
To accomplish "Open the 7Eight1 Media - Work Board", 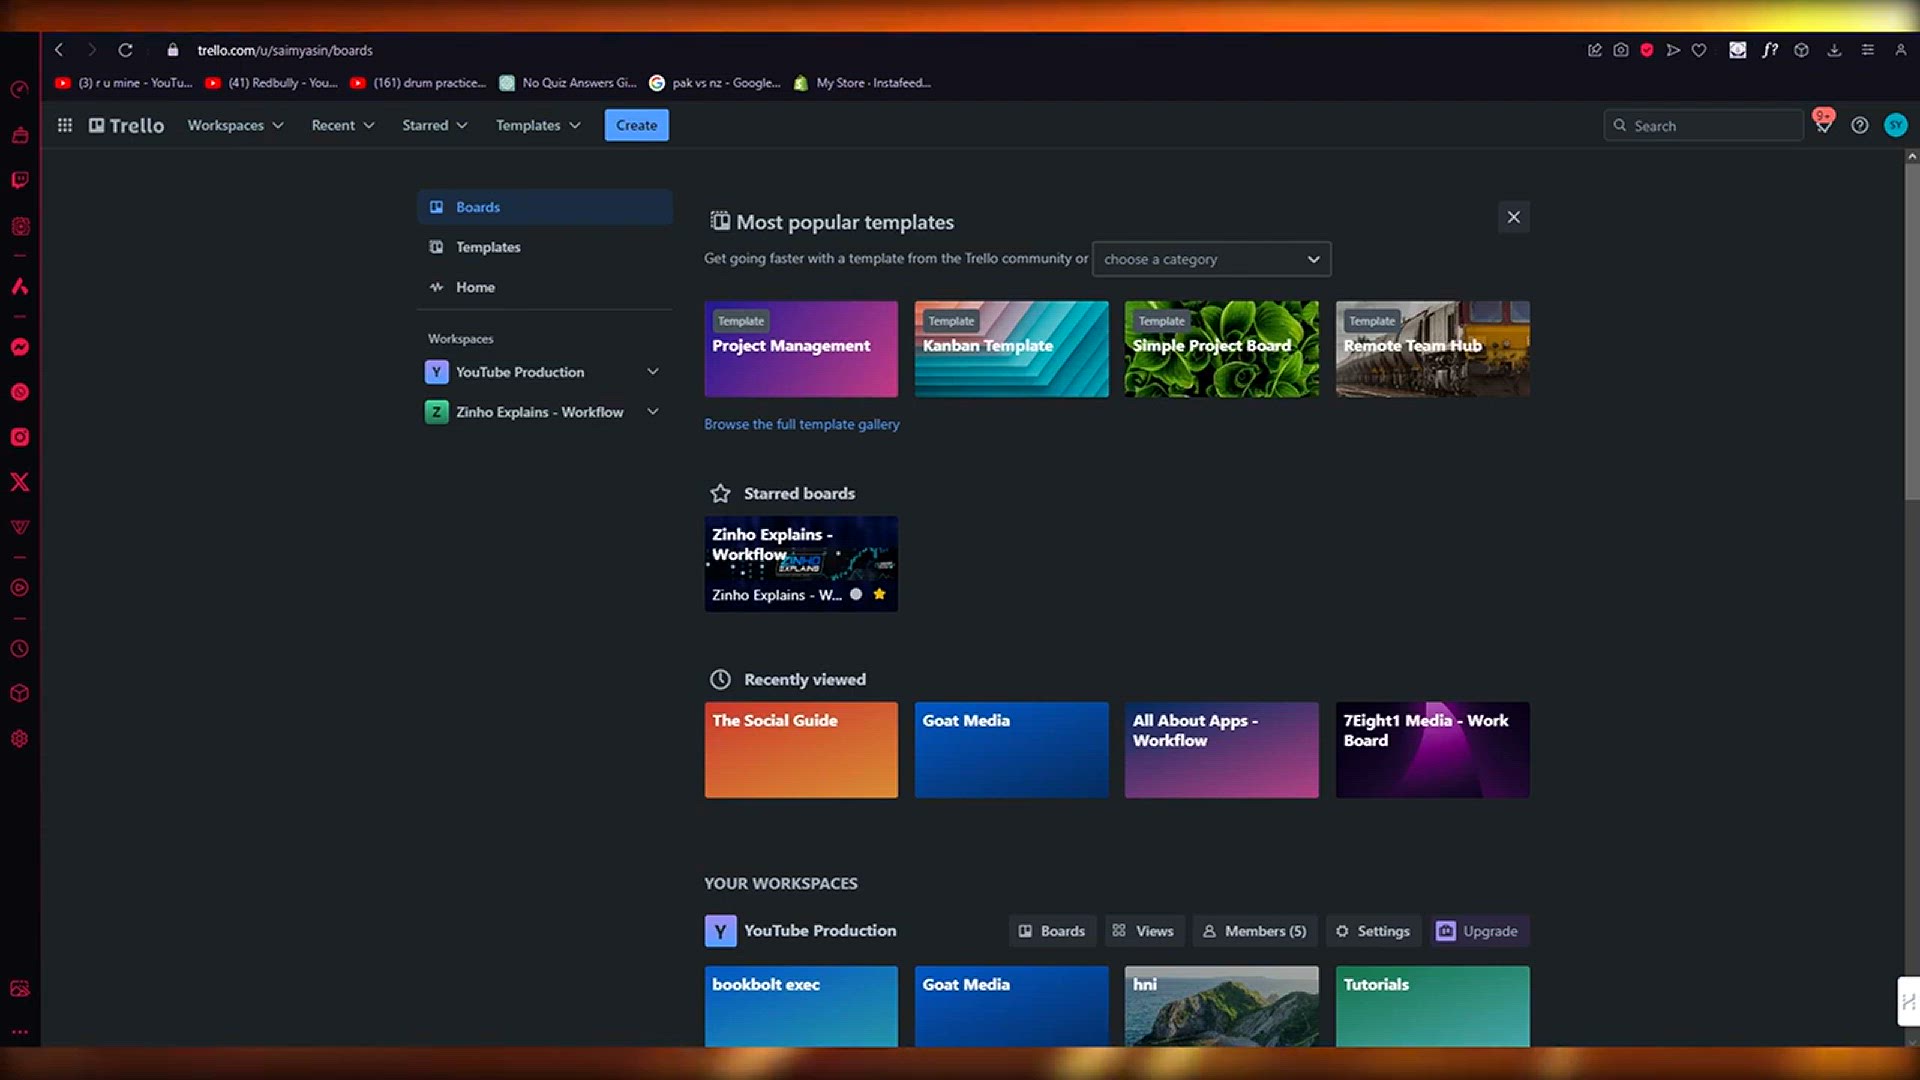I will point(1432,750).
